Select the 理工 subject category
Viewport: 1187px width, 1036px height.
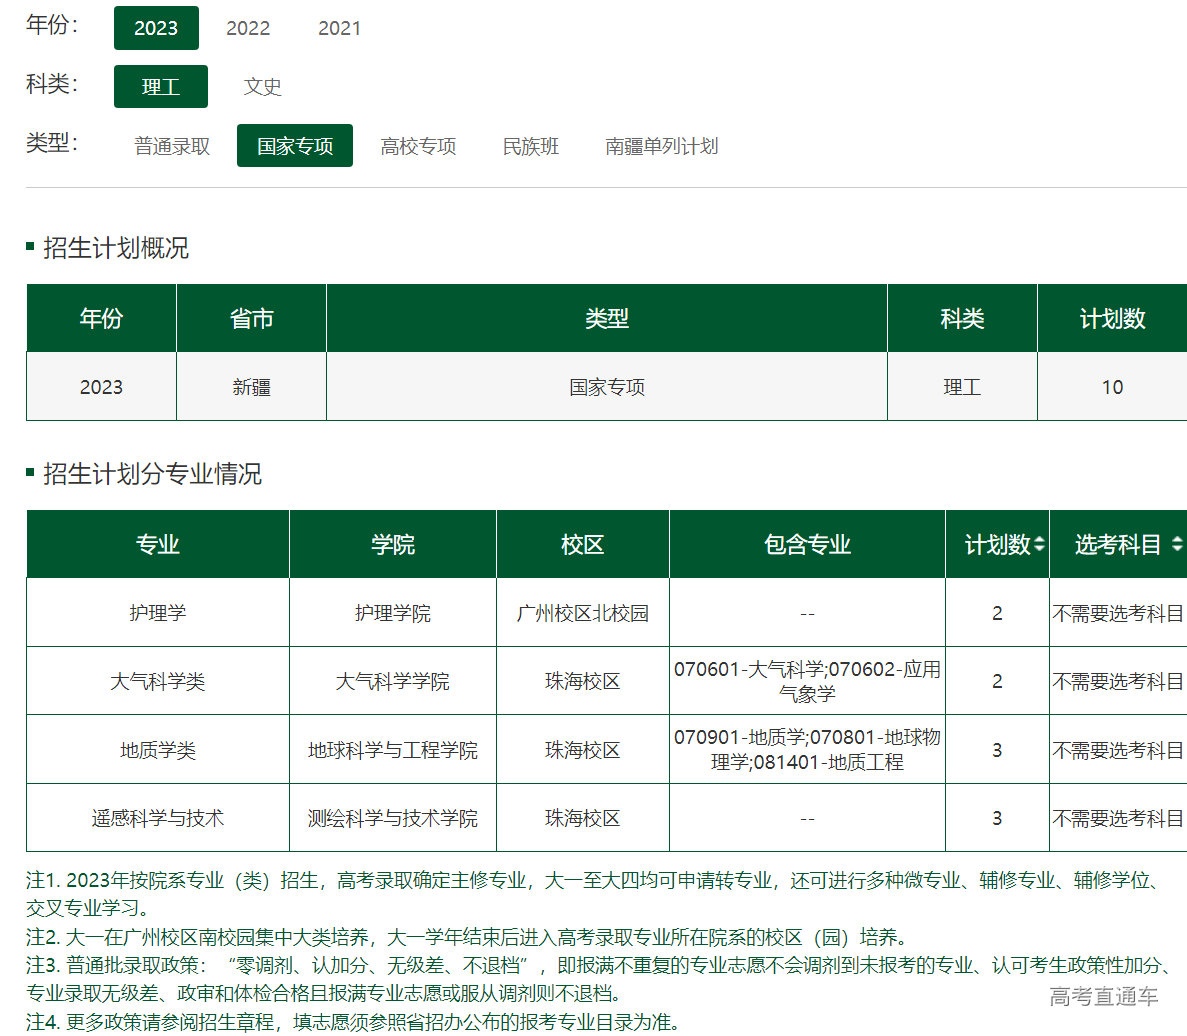[160, 87]
